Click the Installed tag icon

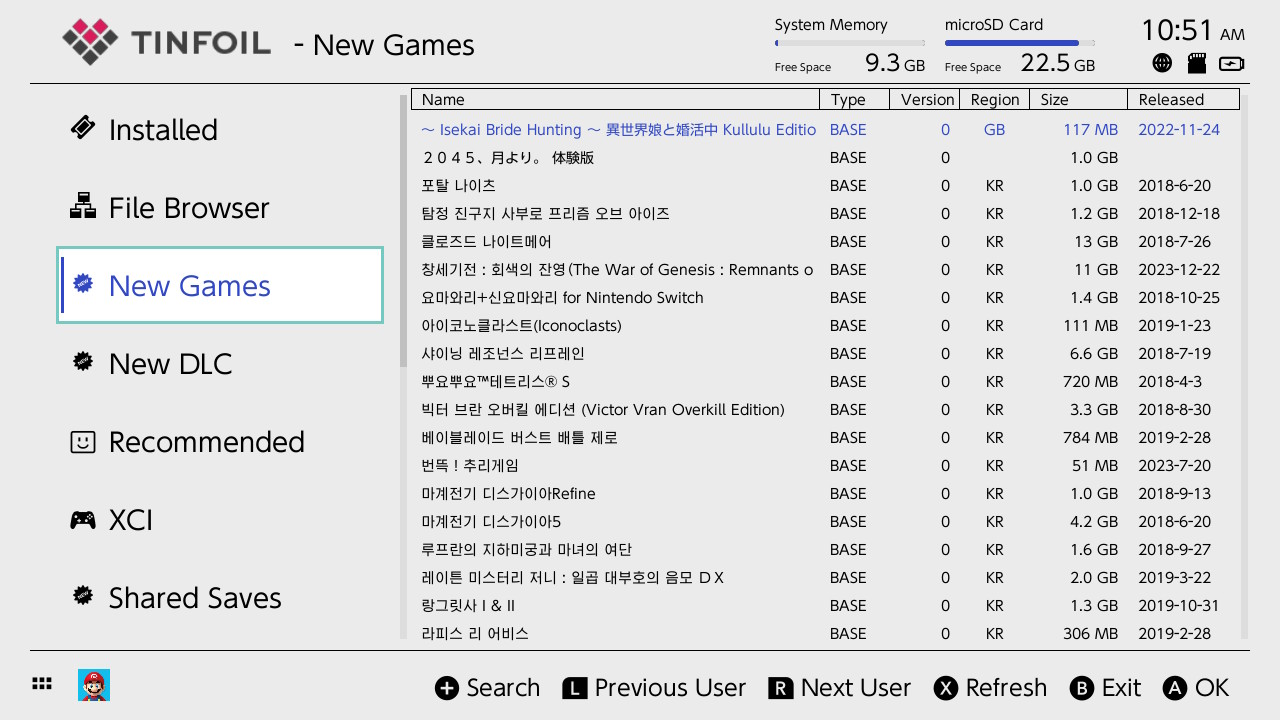83,128
